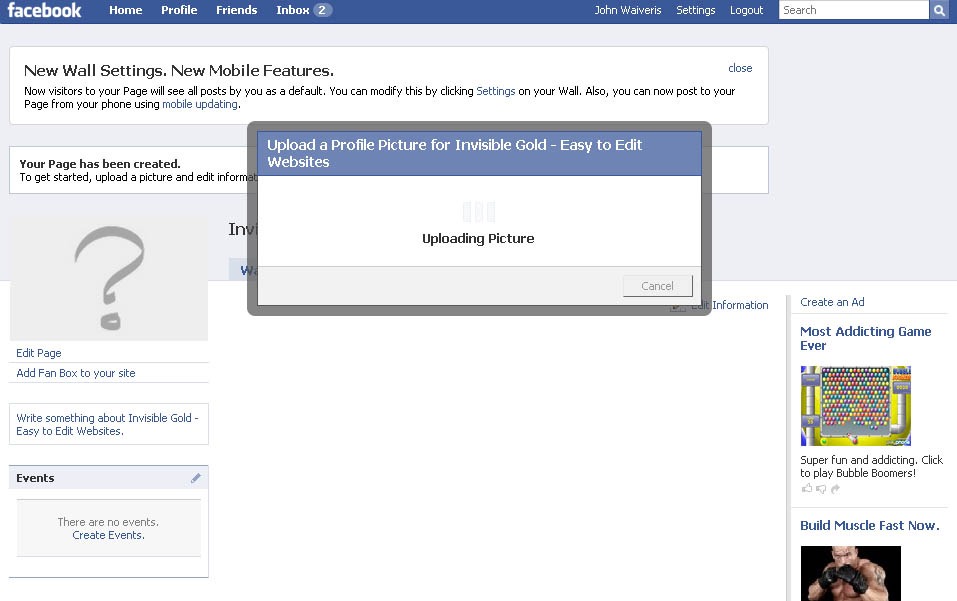Screen dimensions: 957x601
Task: Open Settings in the top bar
Action: pyautogui.click(x=696, y=10)
